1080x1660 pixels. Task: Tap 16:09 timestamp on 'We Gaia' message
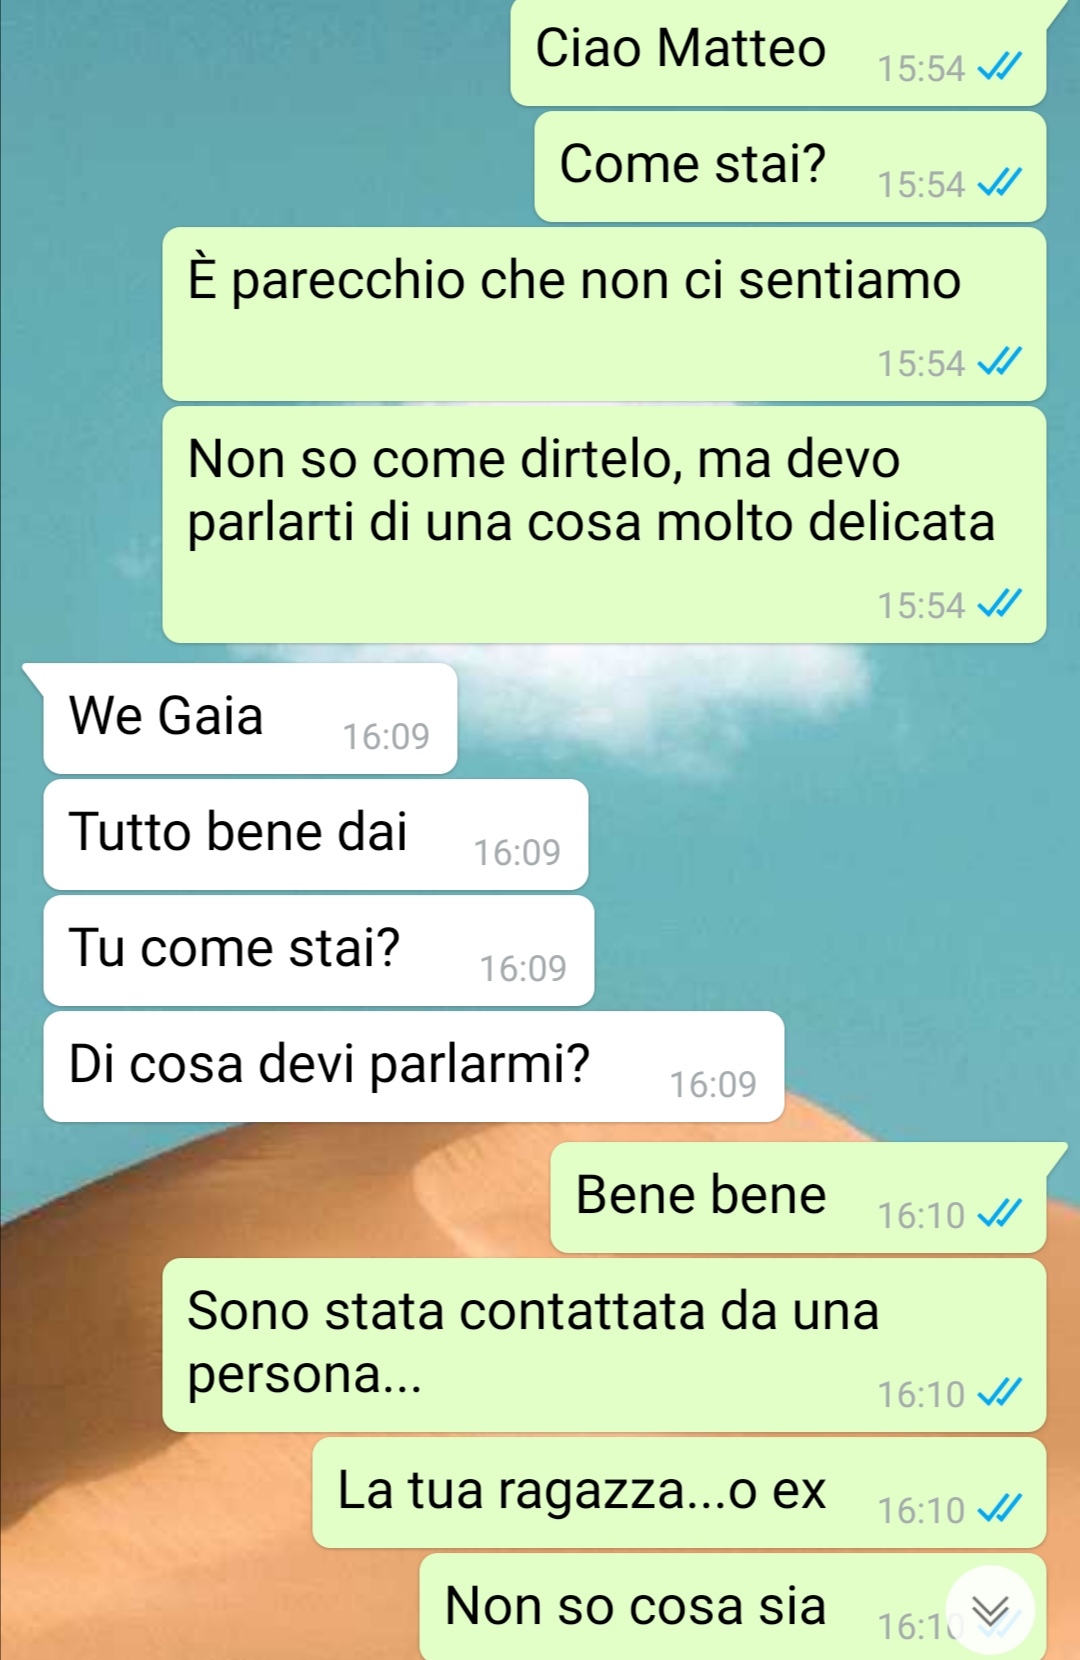386,737
